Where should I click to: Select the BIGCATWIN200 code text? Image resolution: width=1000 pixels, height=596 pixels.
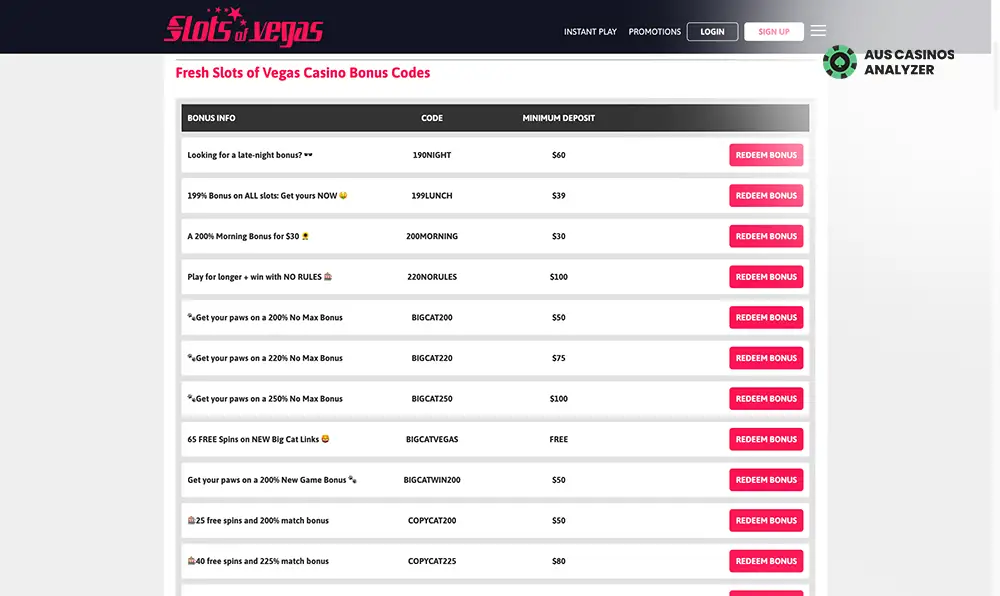(432, 480)
